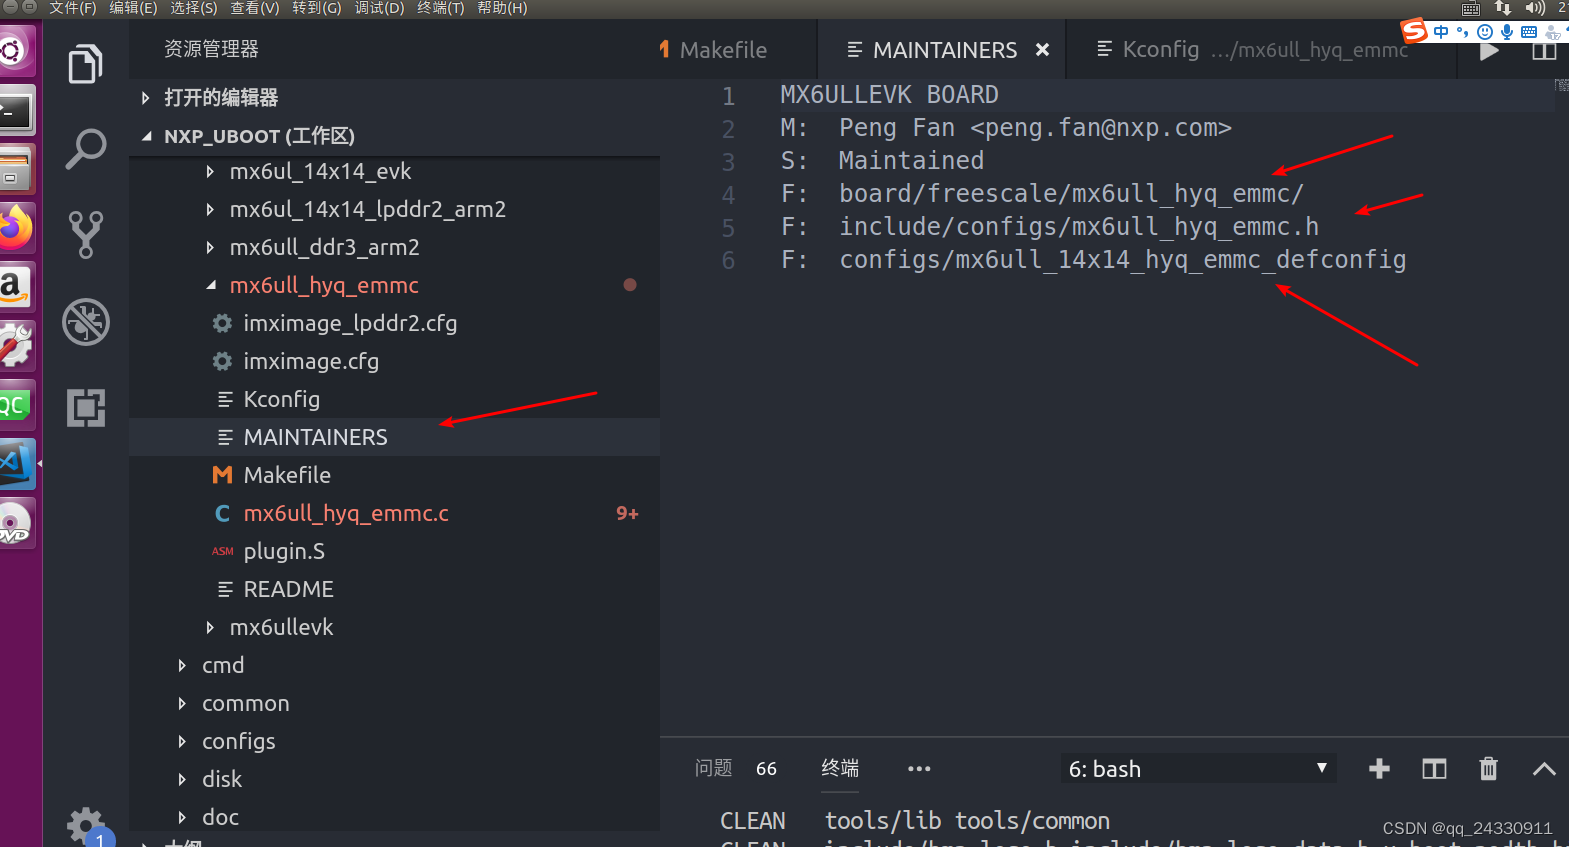This screenshot has height=847, width=1569.
Task: Open the Manage gear icon in activity bar
Action: coord(86,825)
